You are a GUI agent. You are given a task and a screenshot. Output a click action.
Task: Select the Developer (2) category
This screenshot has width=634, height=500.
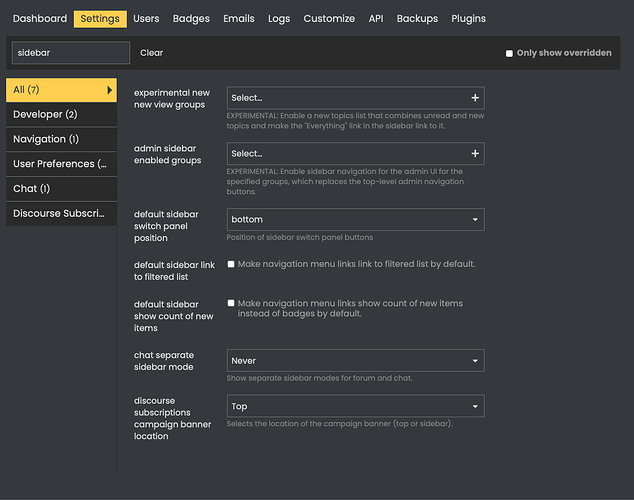tap(61, 114)
